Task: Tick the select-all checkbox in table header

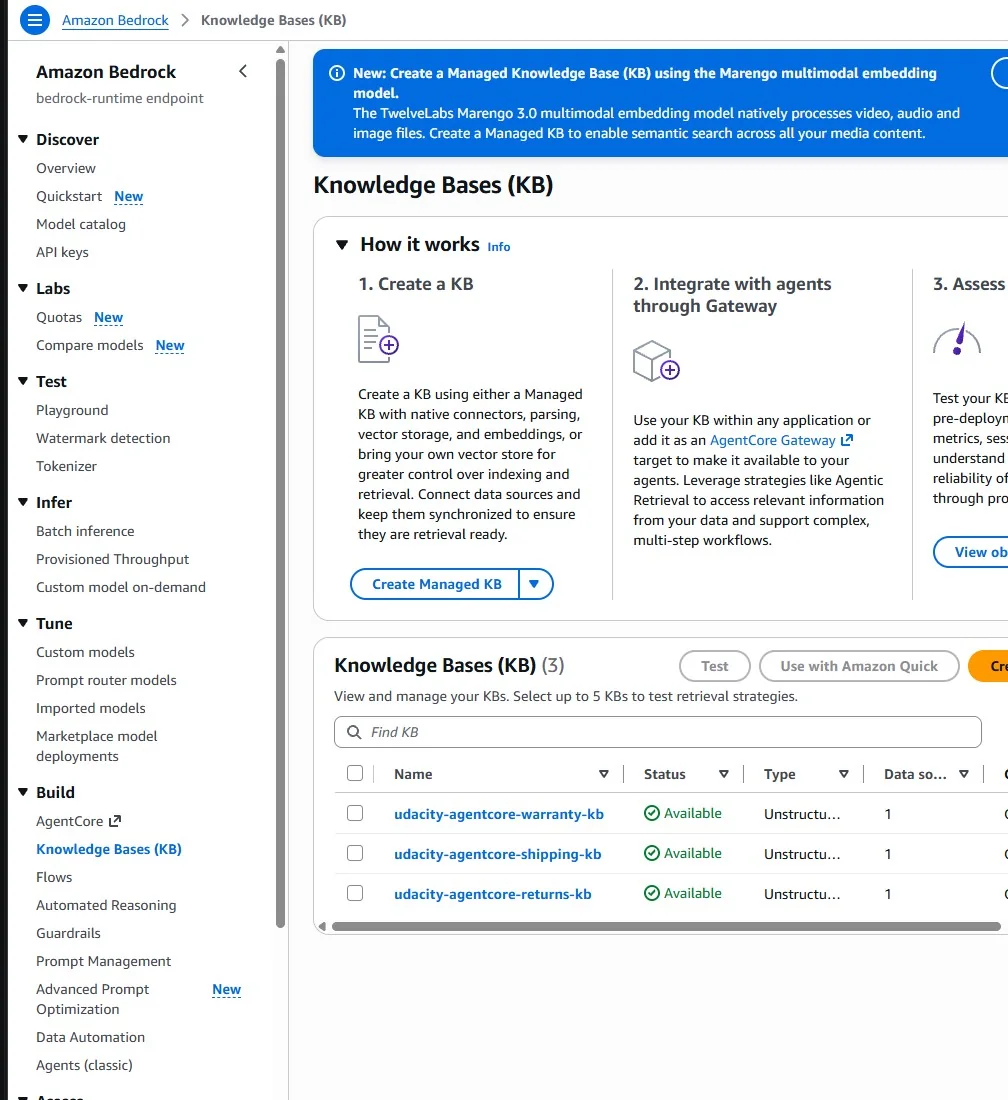Action: pyautogui.click(x=355, y=773)
